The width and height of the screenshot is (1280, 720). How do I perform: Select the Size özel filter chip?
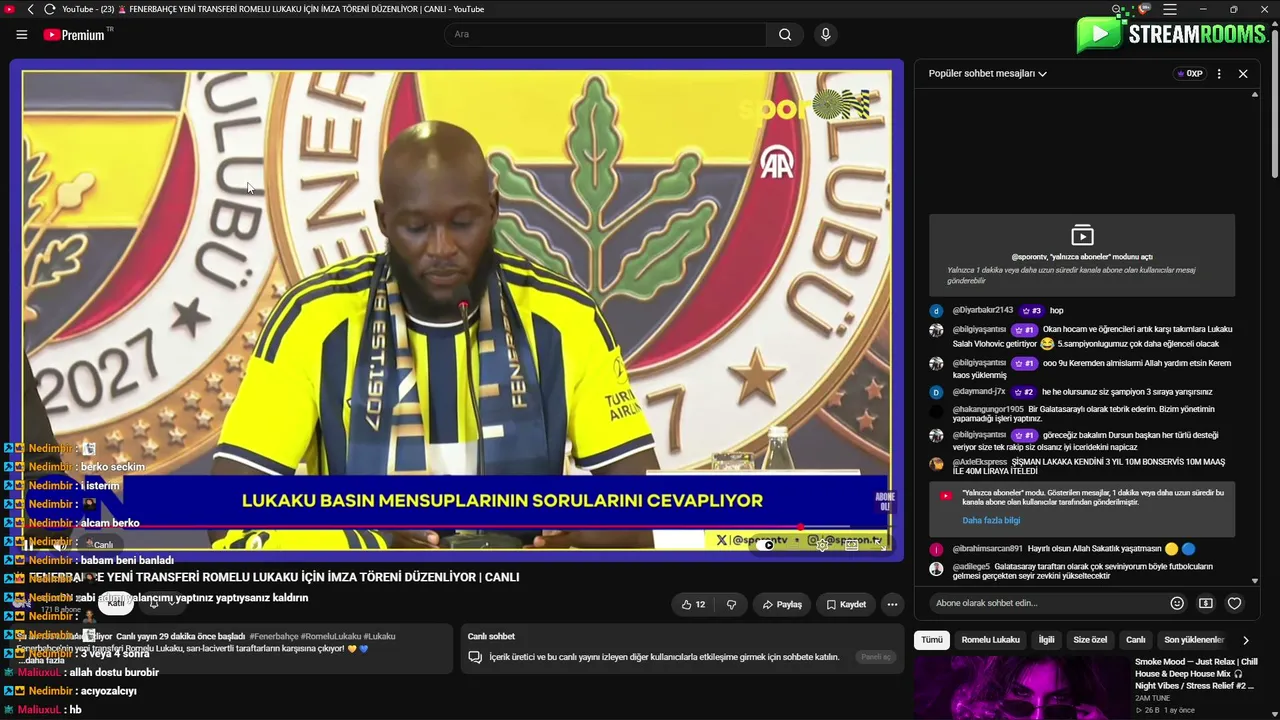[1090, 640]
